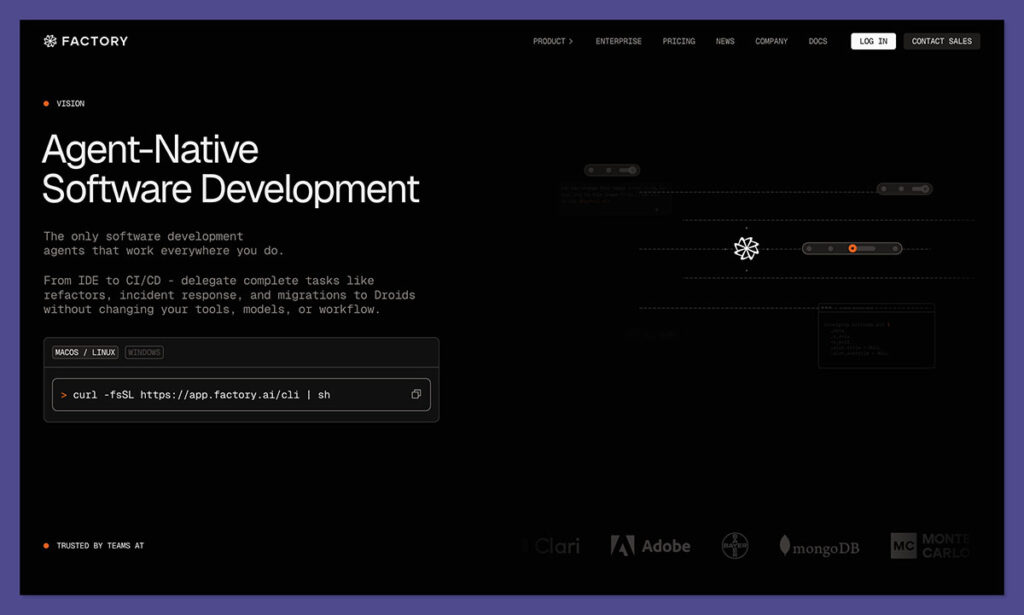Click the Factory pinwheel logo in the header

point(48,41)
